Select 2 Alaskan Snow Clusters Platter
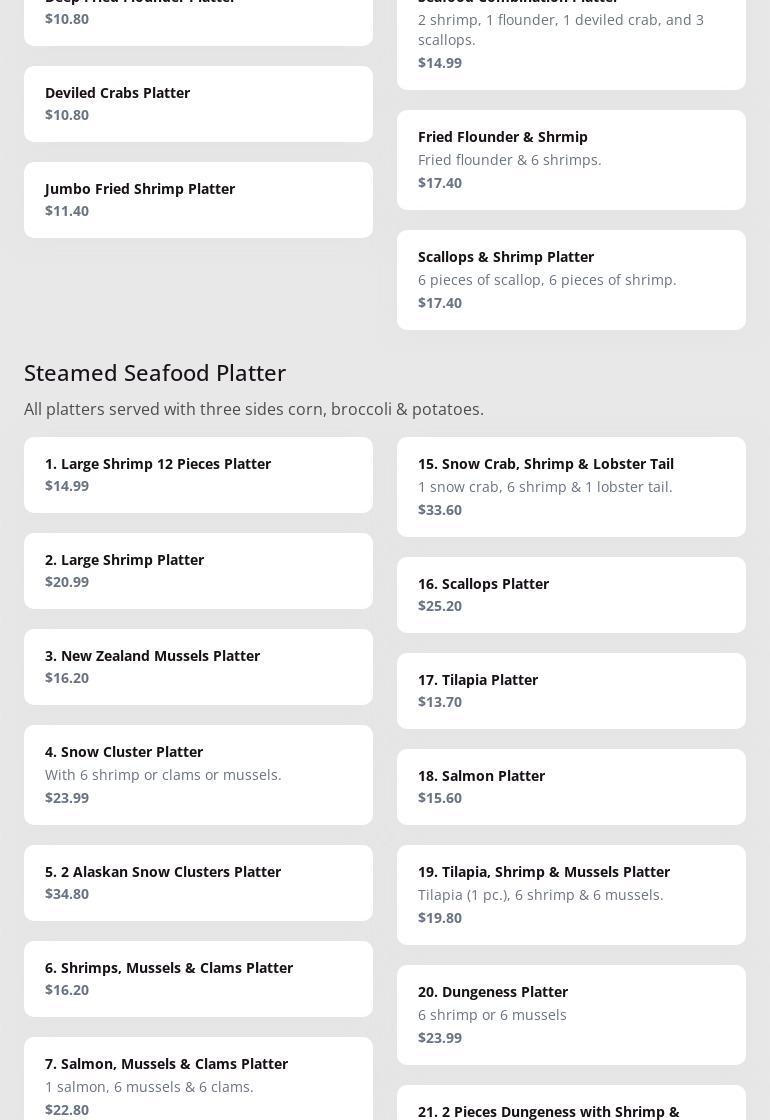The image size is (770, 1120). [198, 883]
